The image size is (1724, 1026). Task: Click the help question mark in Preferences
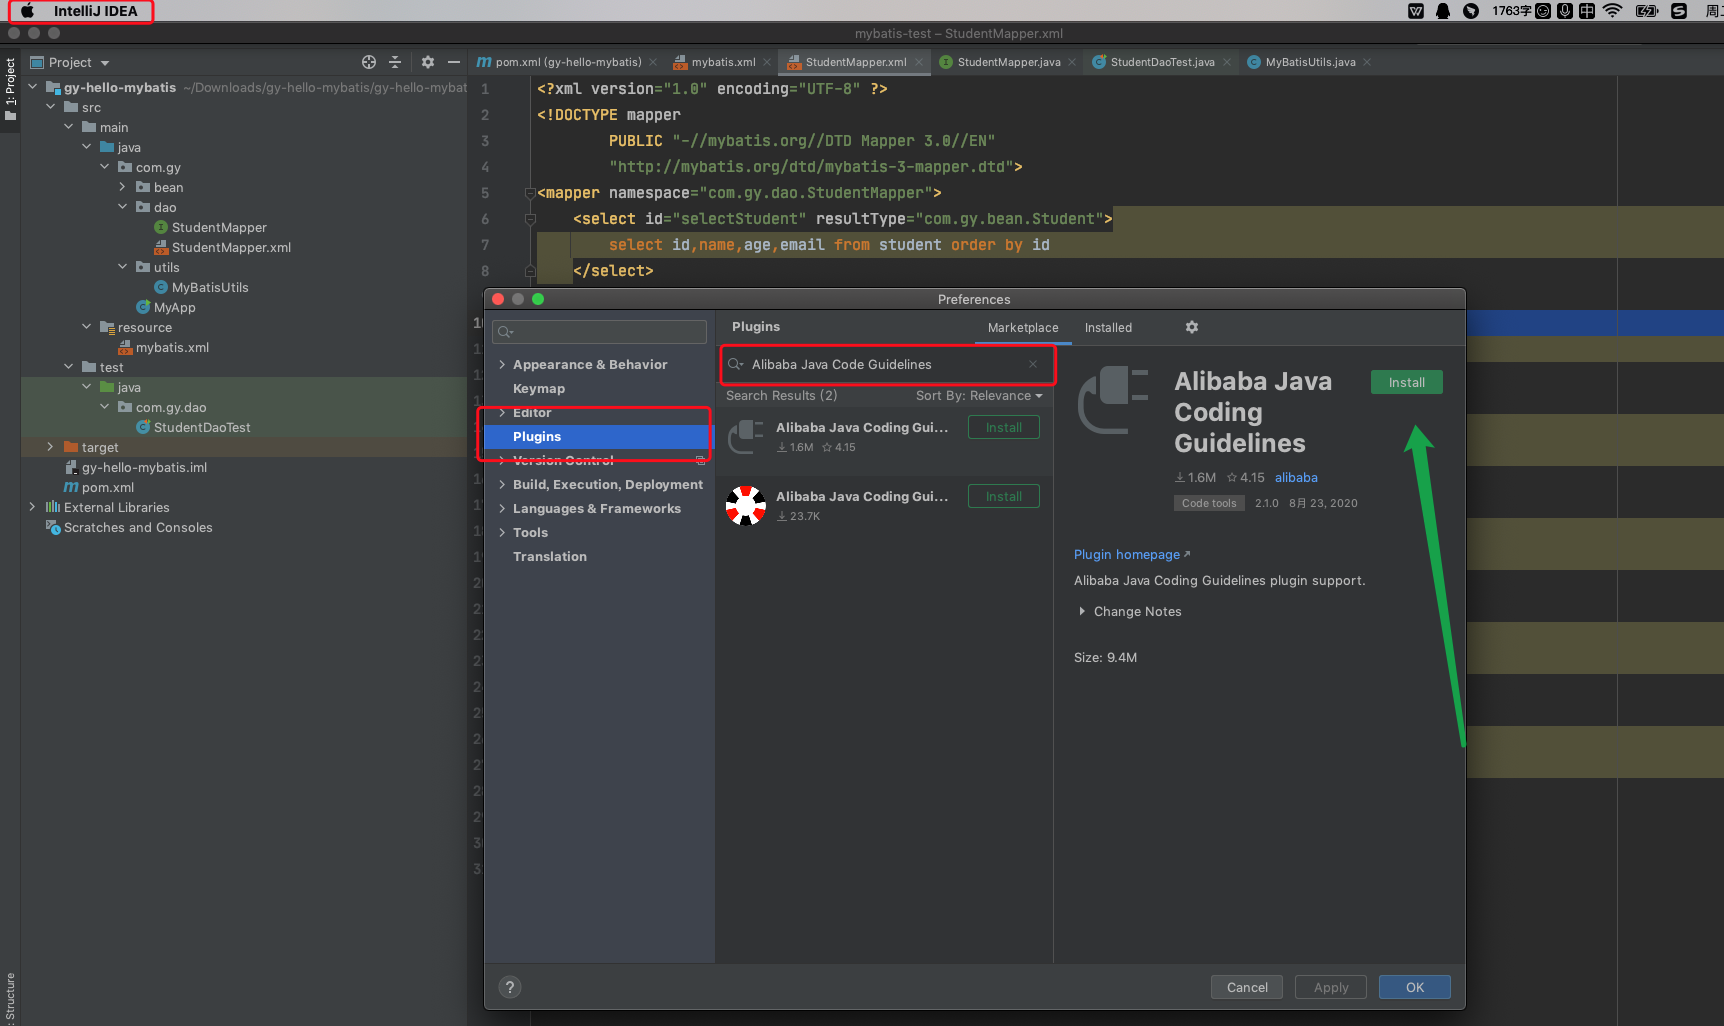click(x=509, y=987)
